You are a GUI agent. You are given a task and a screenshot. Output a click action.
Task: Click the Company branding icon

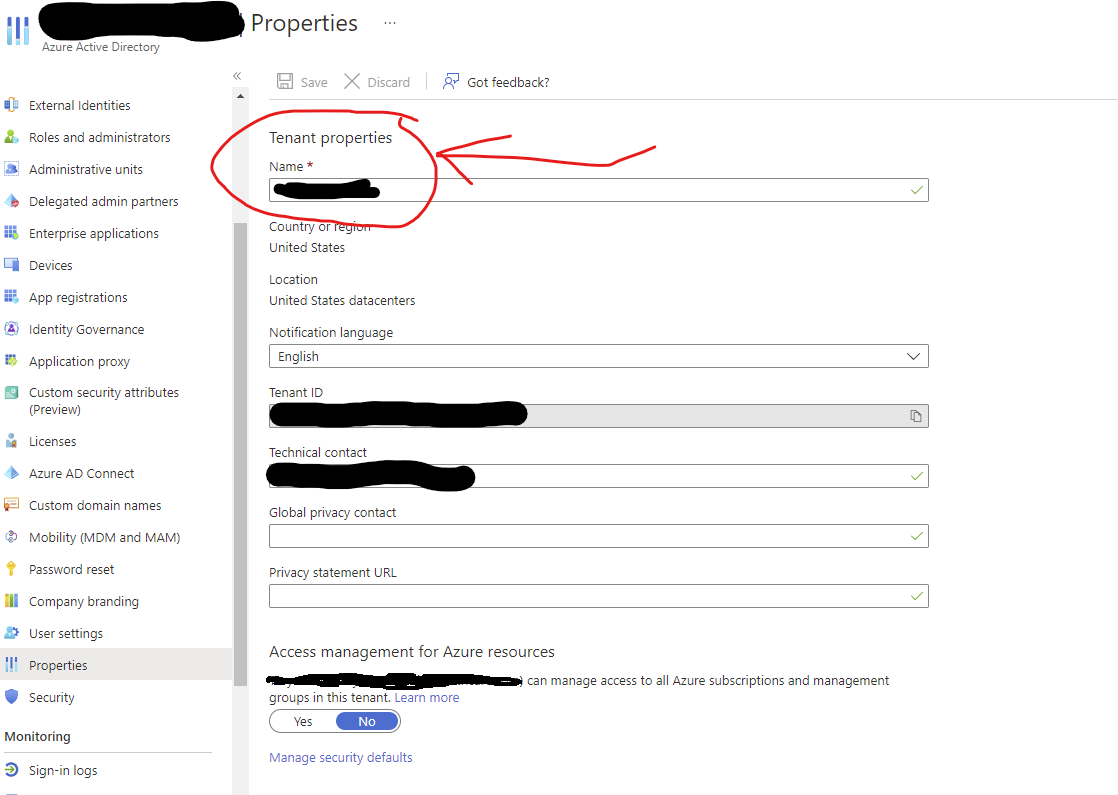pyautogui.click(x=11, y=601)
